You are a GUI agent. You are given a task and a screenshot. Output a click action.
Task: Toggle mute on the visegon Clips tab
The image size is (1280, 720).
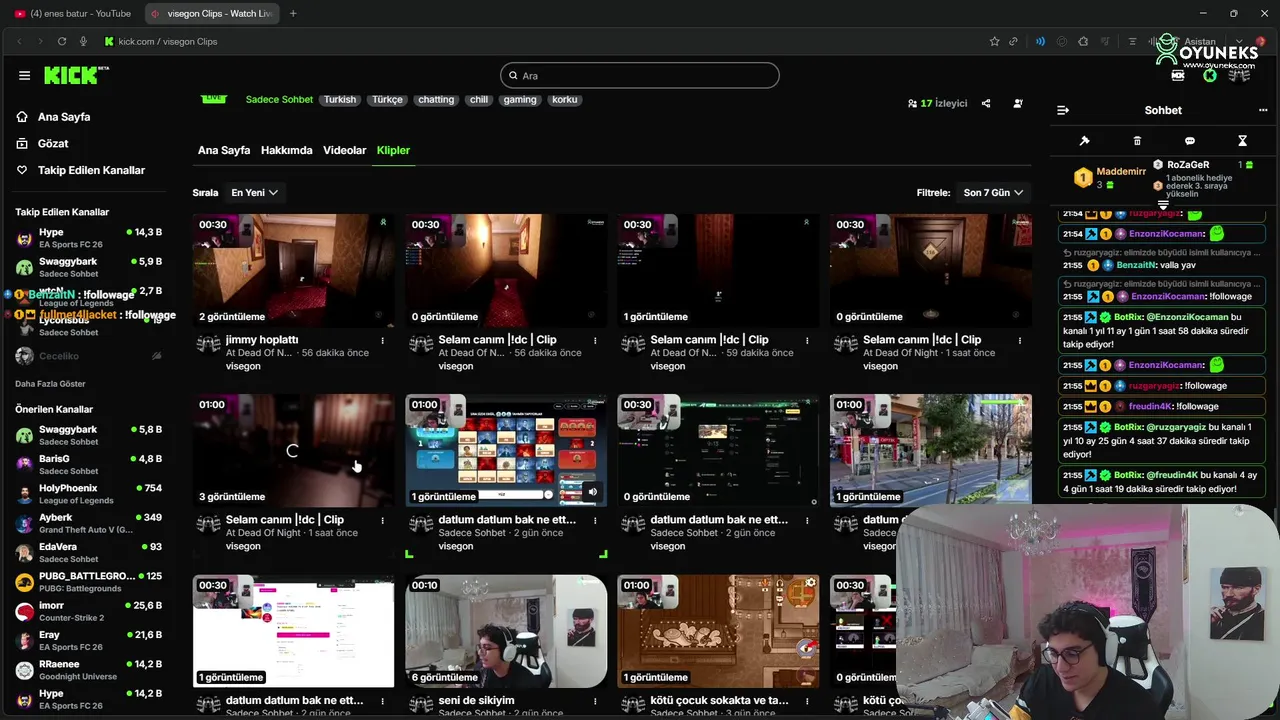click(155, 14)
